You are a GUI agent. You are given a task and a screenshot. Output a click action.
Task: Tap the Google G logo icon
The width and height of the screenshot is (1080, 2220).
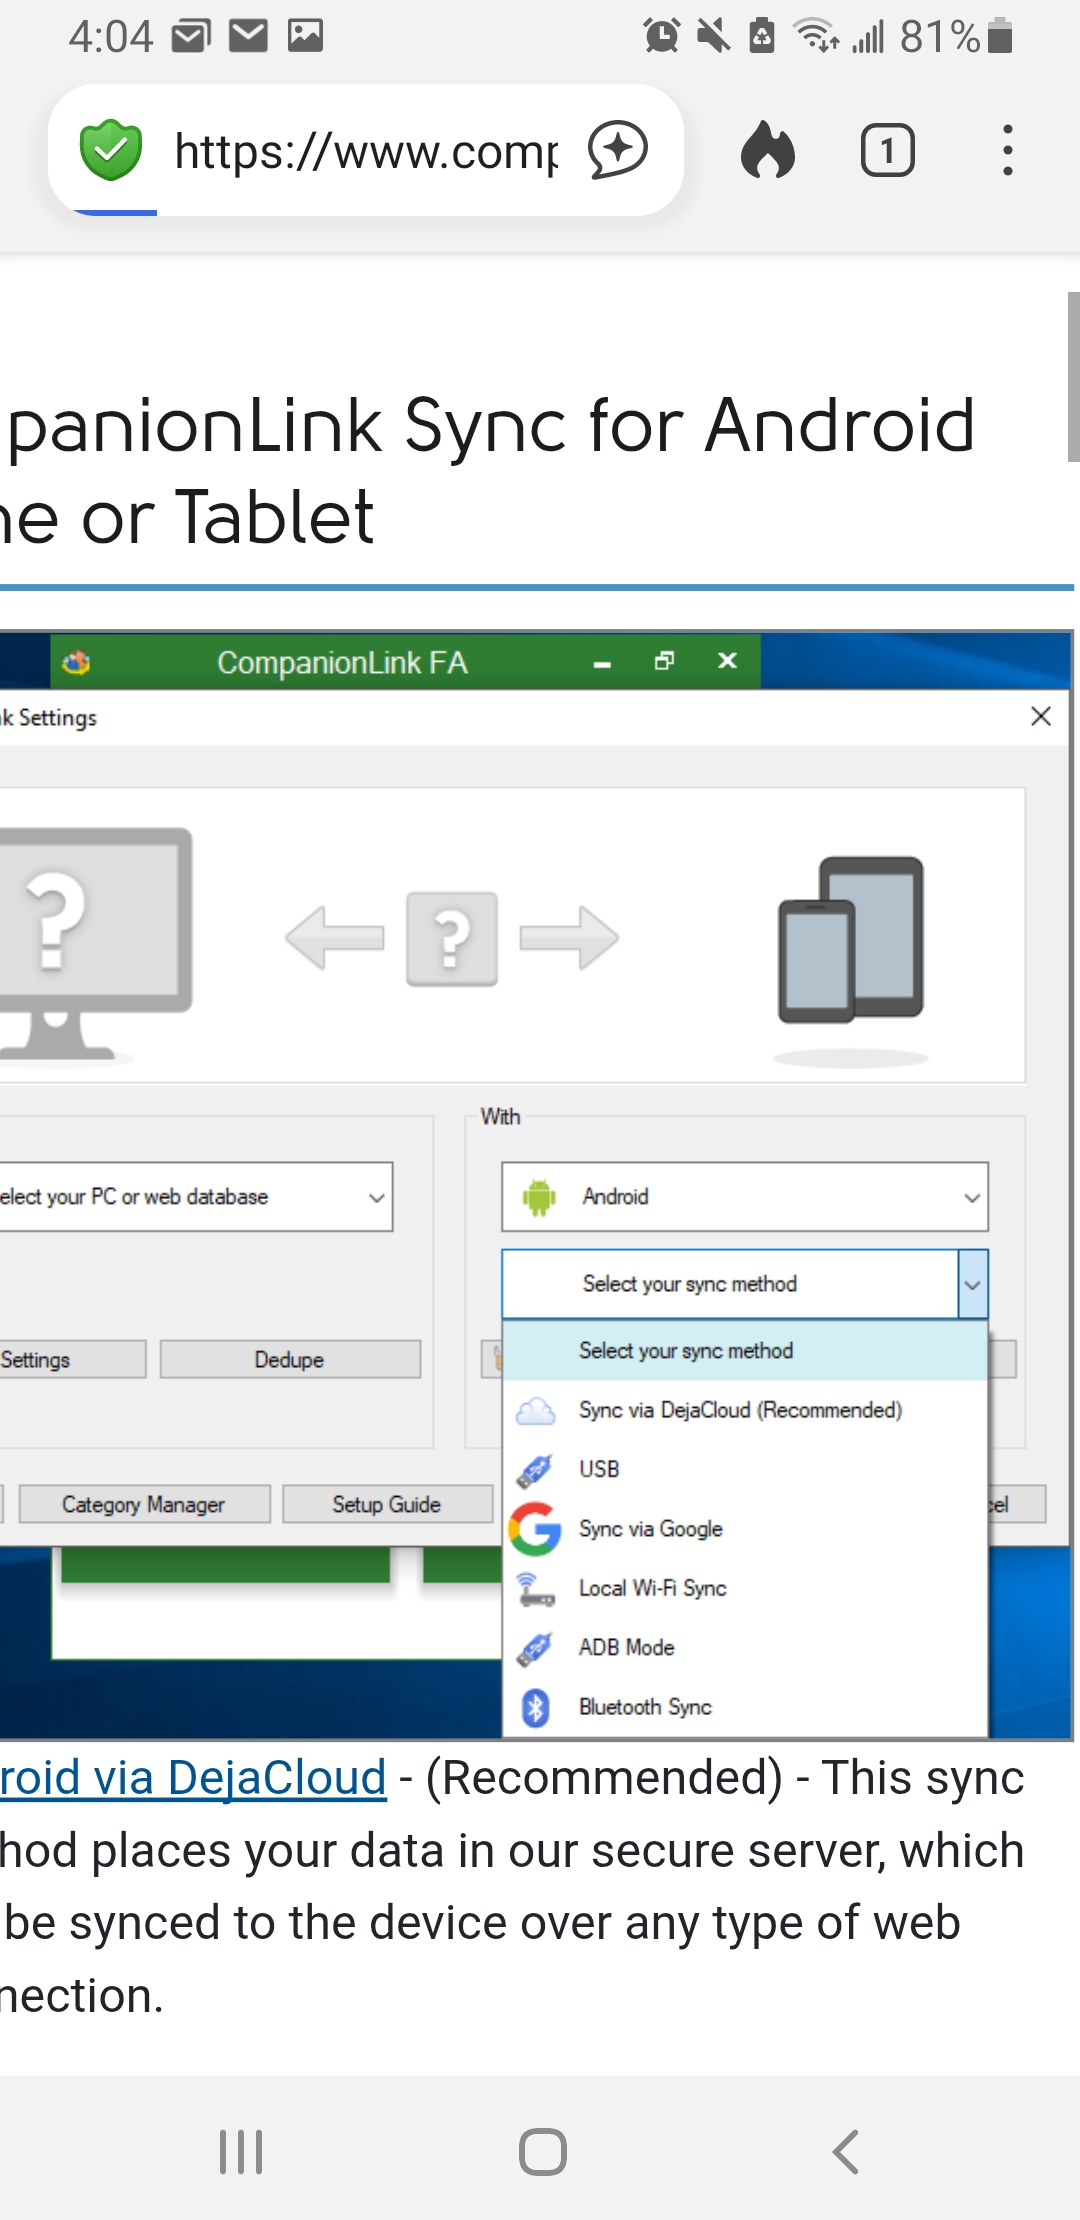(x=535, y=1529)
